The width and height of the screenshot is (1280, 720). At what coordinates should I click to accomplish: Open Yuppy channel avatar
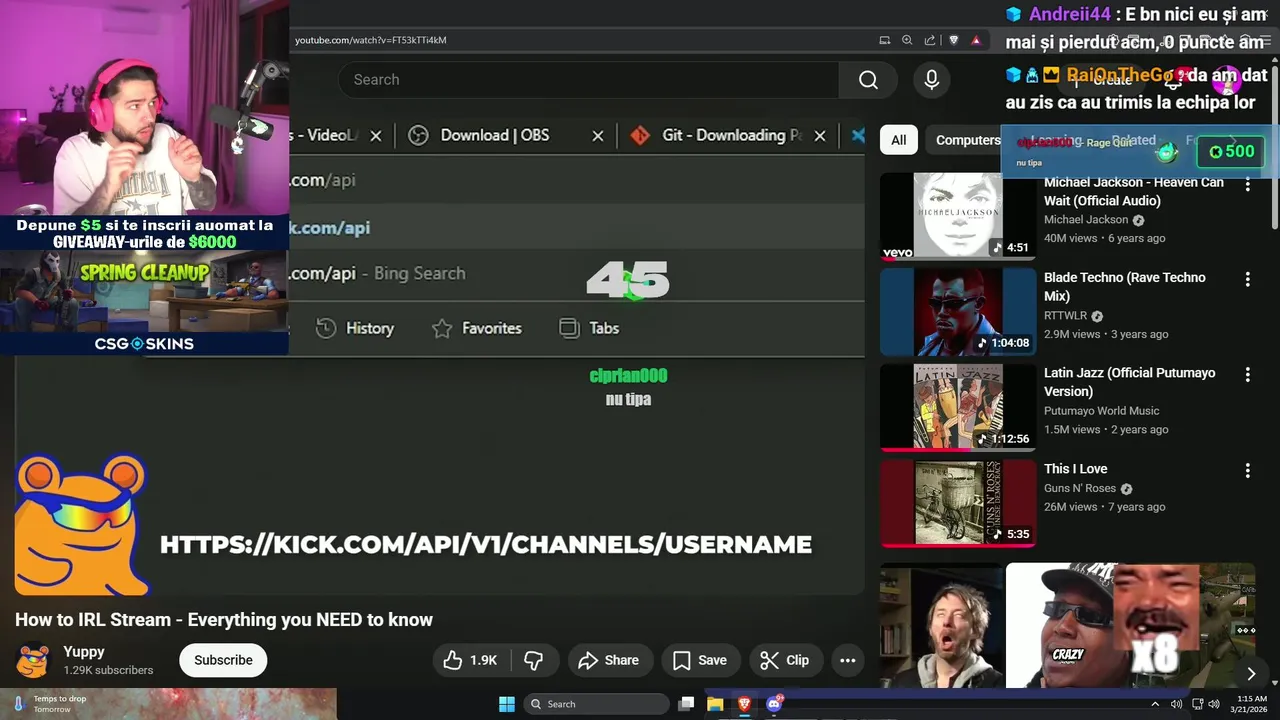pos(33,660)
